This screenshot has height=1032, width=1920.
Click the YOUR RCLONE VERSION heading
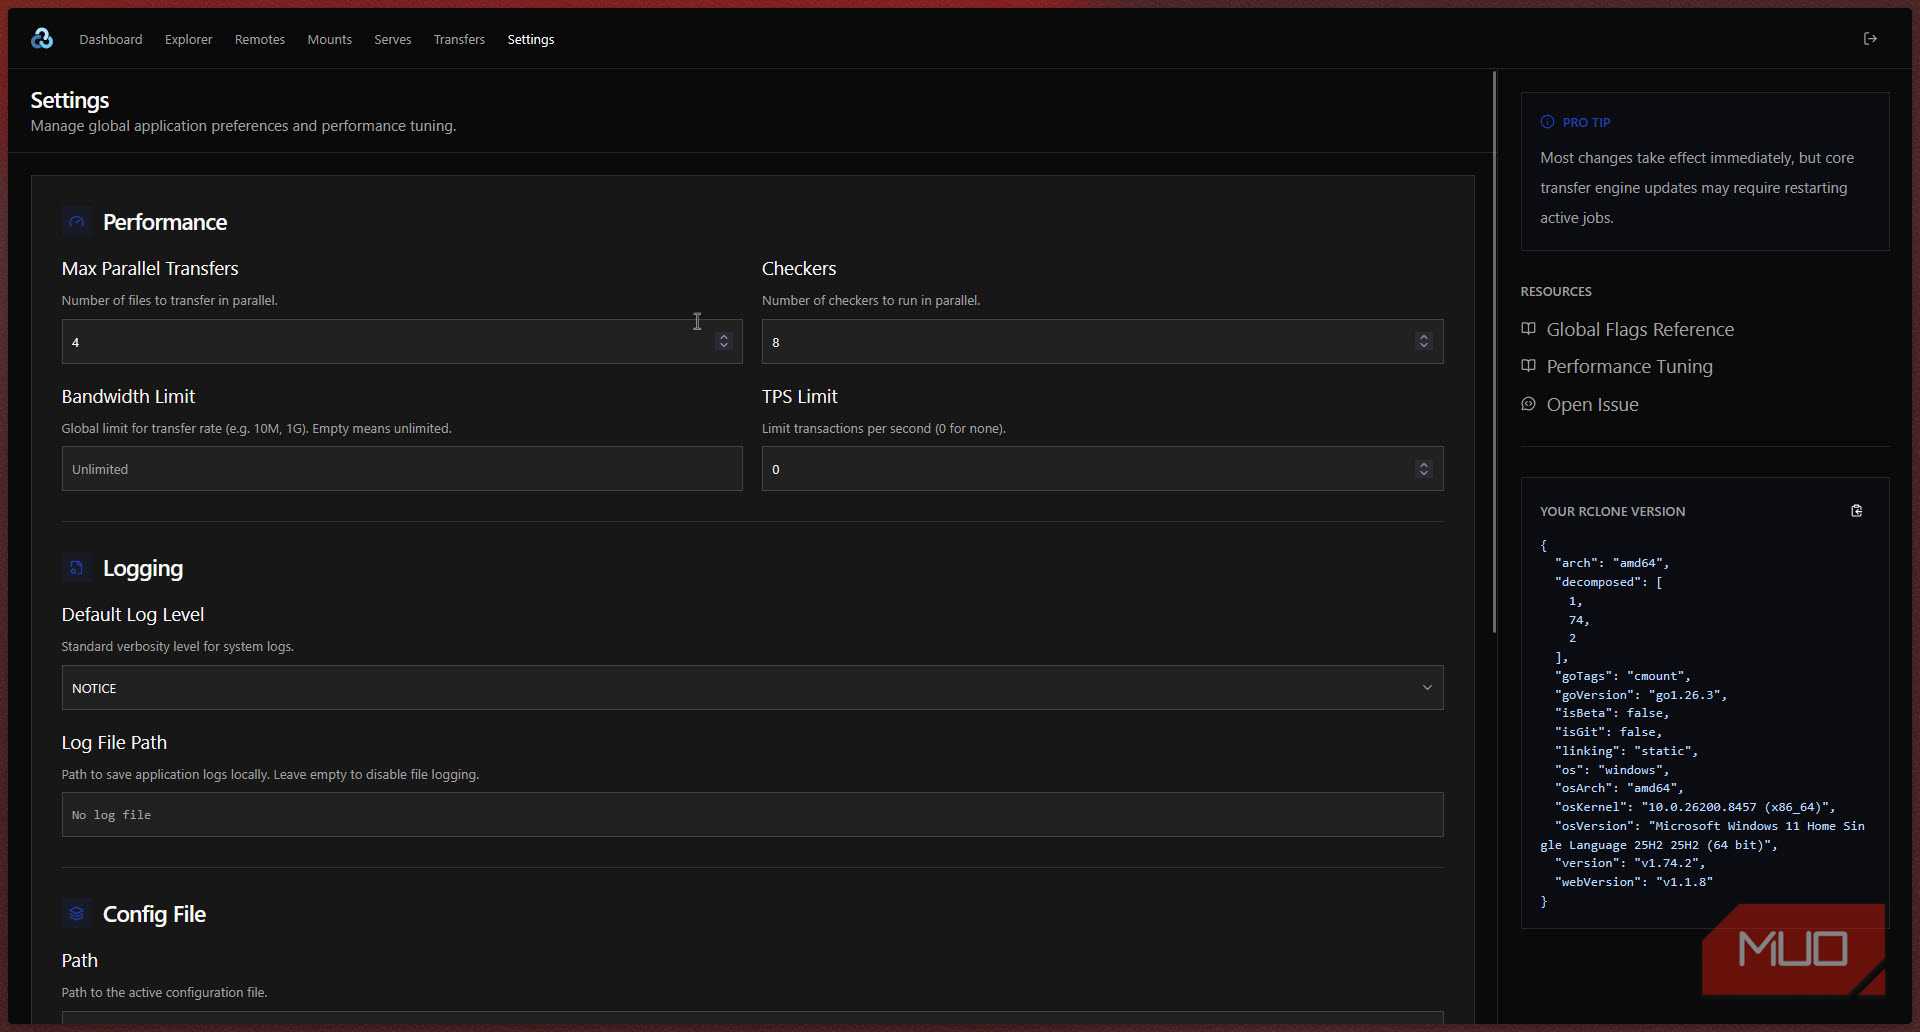[x=1612, y=511]
